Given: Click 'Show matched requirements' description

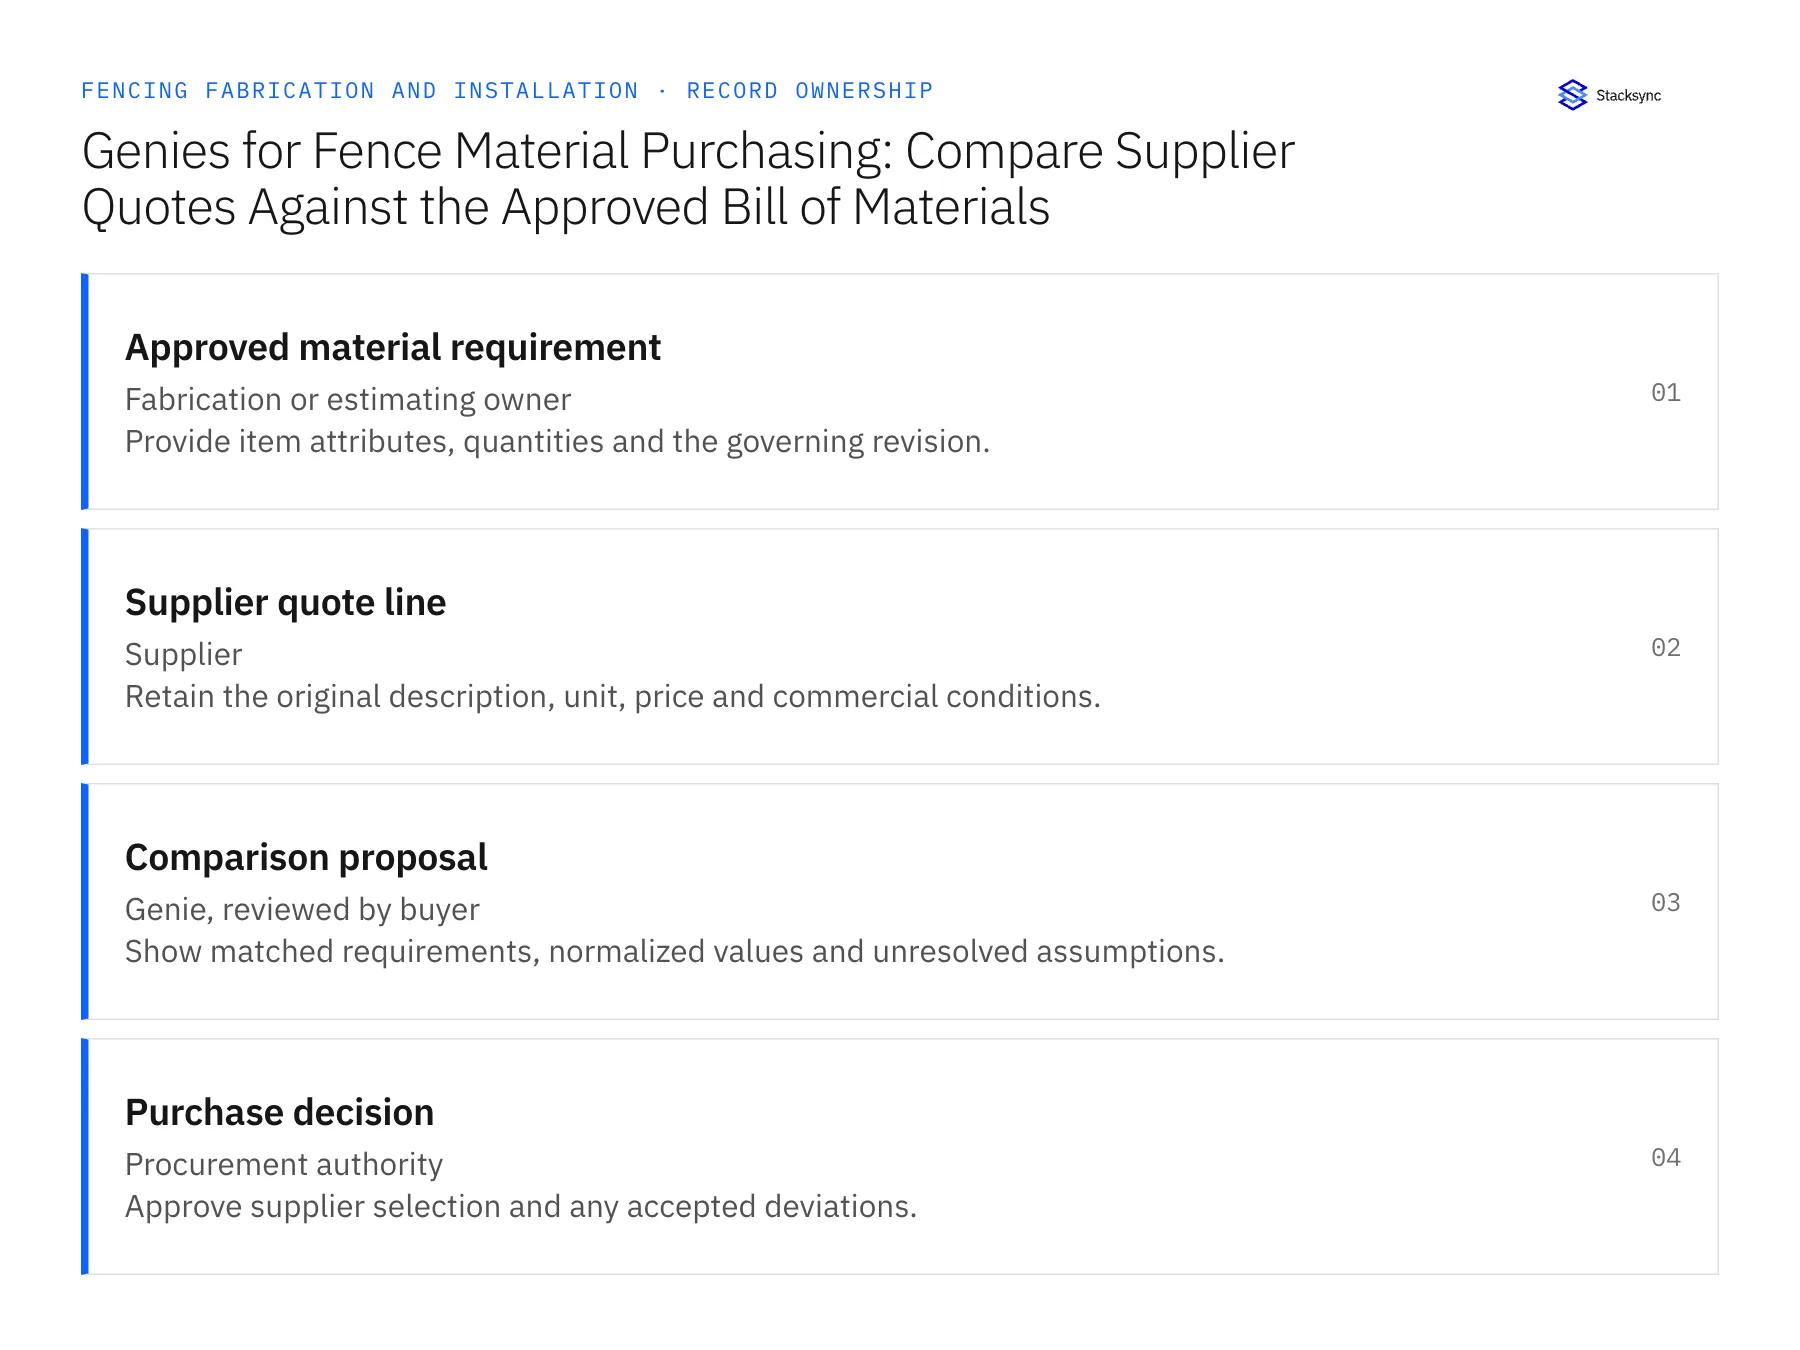Looking at the screenshot, I should tap(674, 952).
